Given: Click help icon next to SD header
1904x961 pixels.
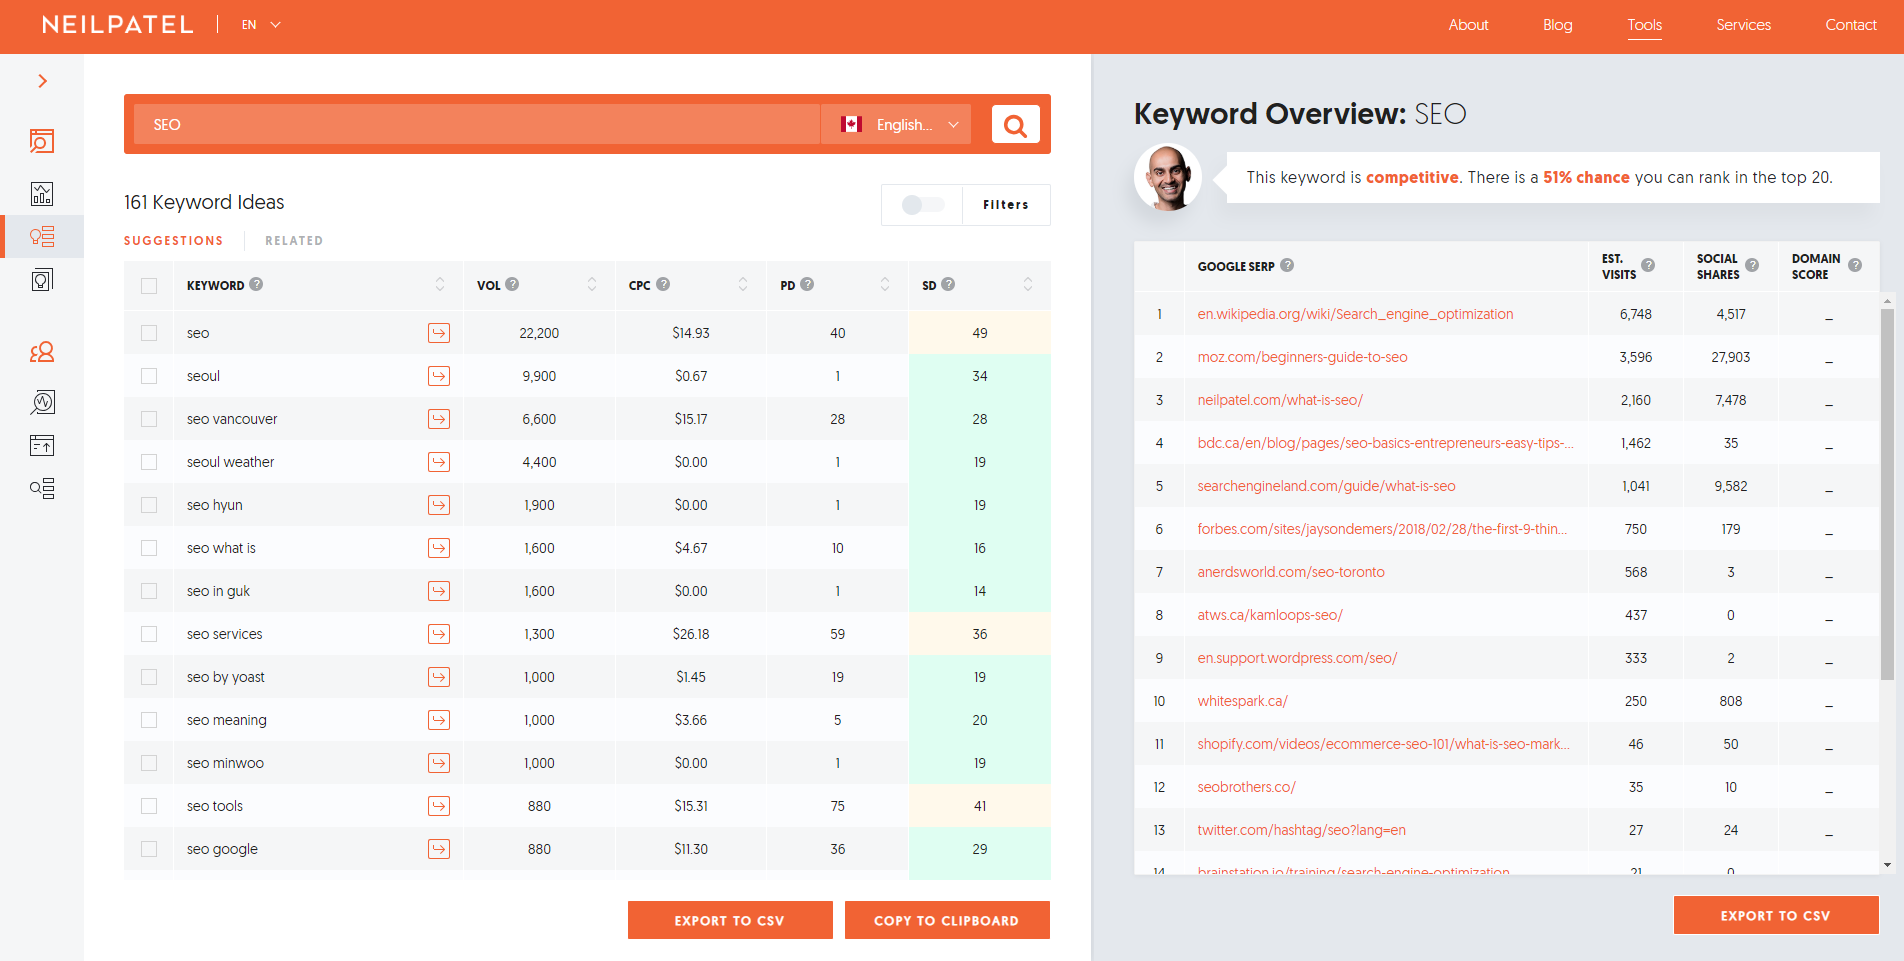Looking at the screenshot, I should point(948,284).
